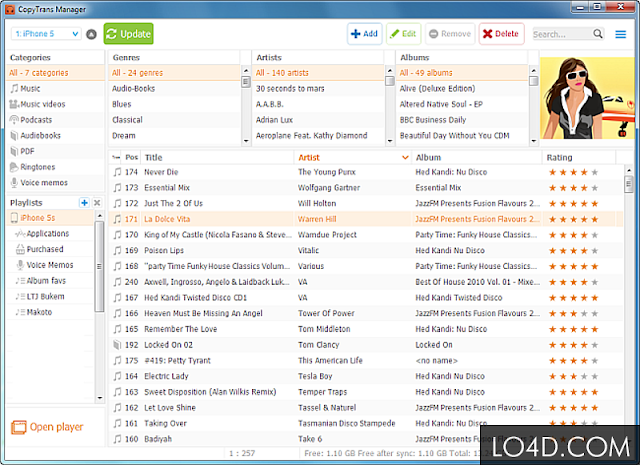Viewport: 640px width, 465px height.
Task: Click the Makoto playlist icon
Action: point(20,312)
